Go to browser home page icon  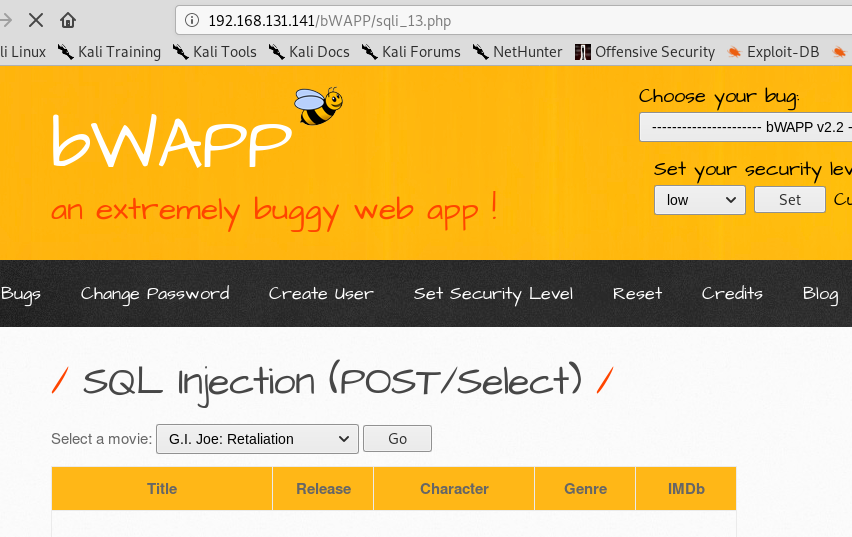68,21
